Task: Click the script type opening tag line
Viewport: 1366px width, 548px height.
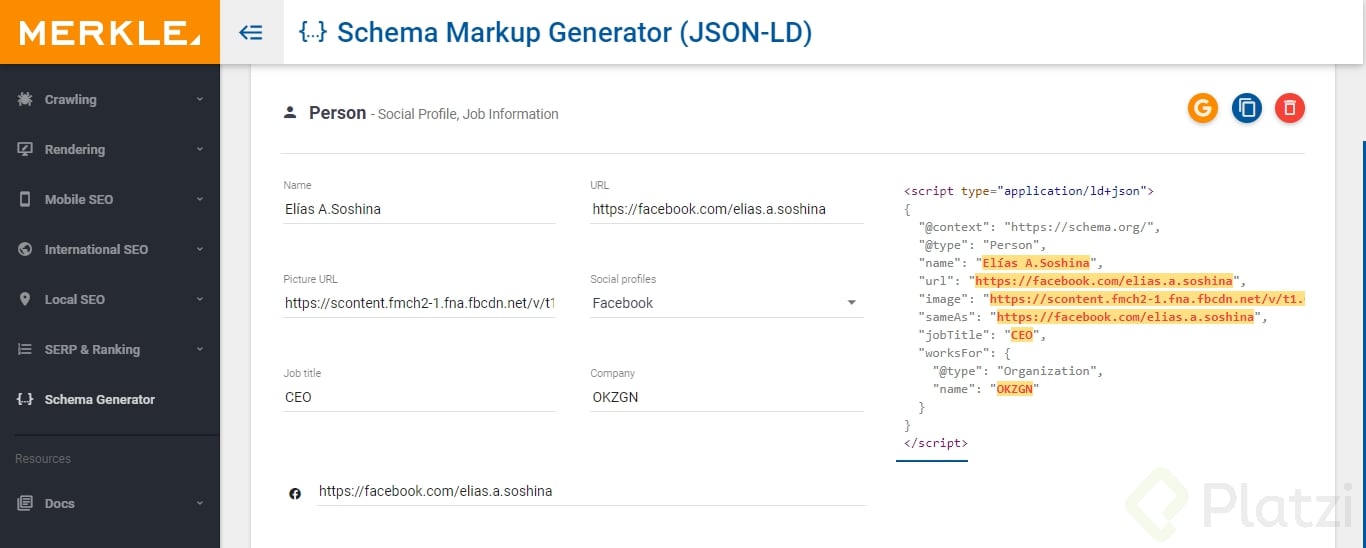Action: (1029, 190)
